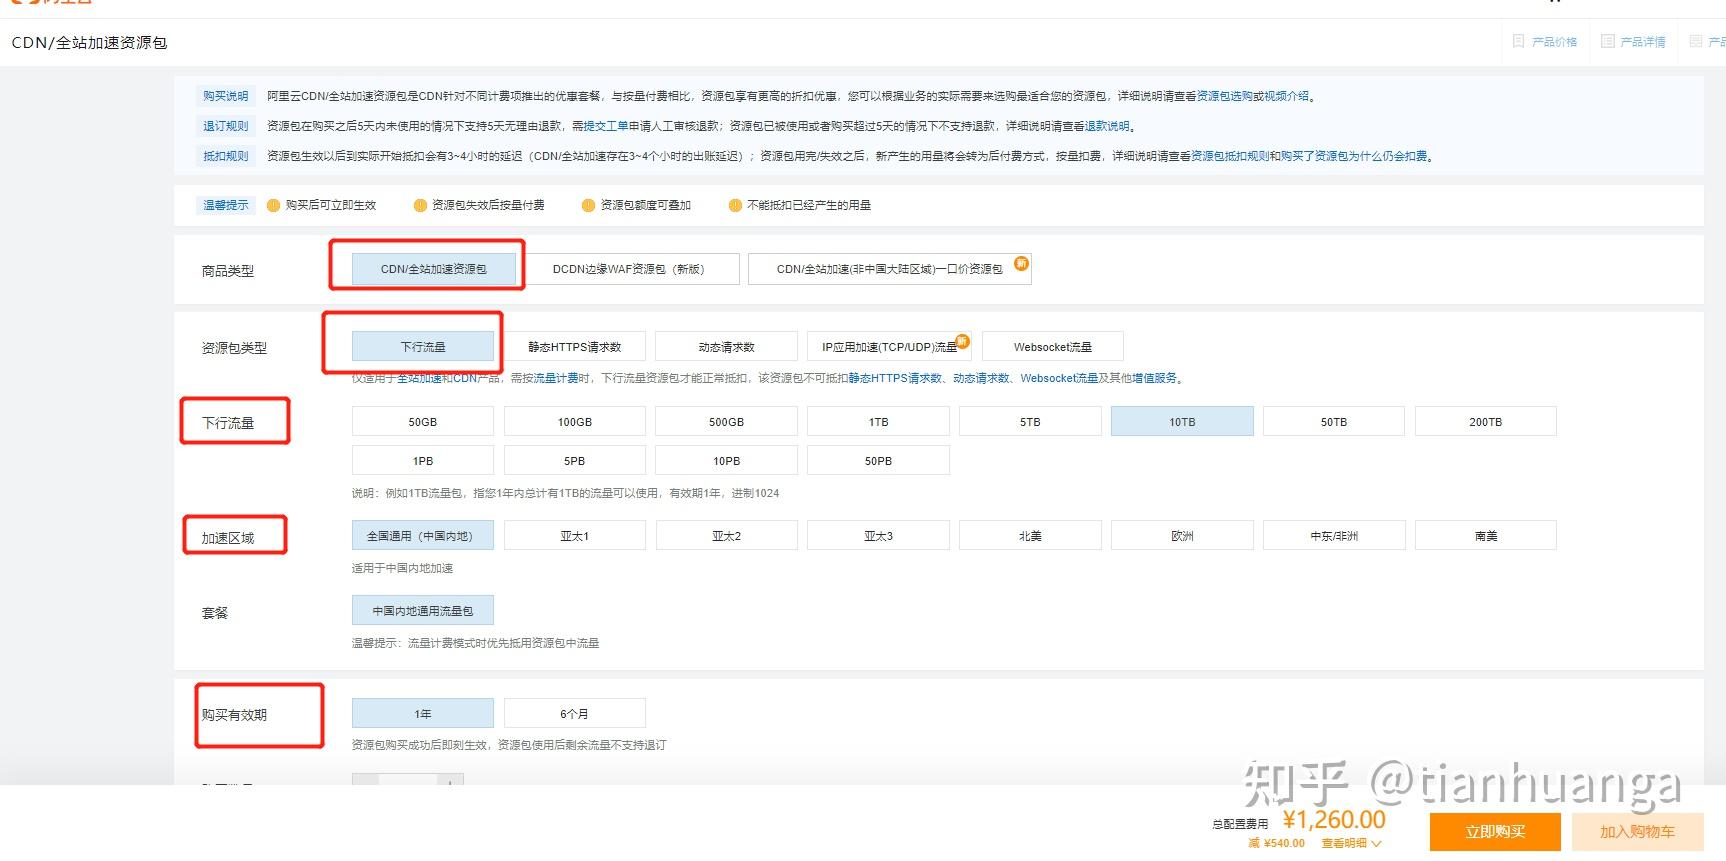Open the 产品详情 link
Screen dimensions: 1726x861
(x=1643, y=42)
